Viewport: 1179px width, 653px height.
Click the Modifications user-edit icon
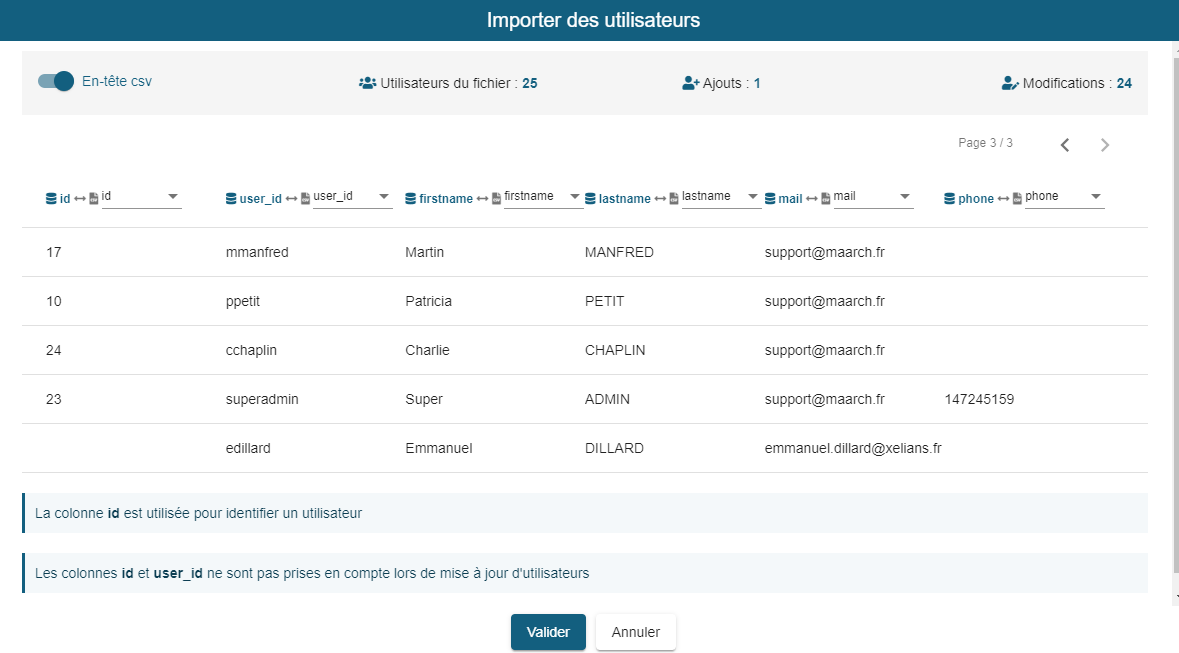click(1010, 84)
